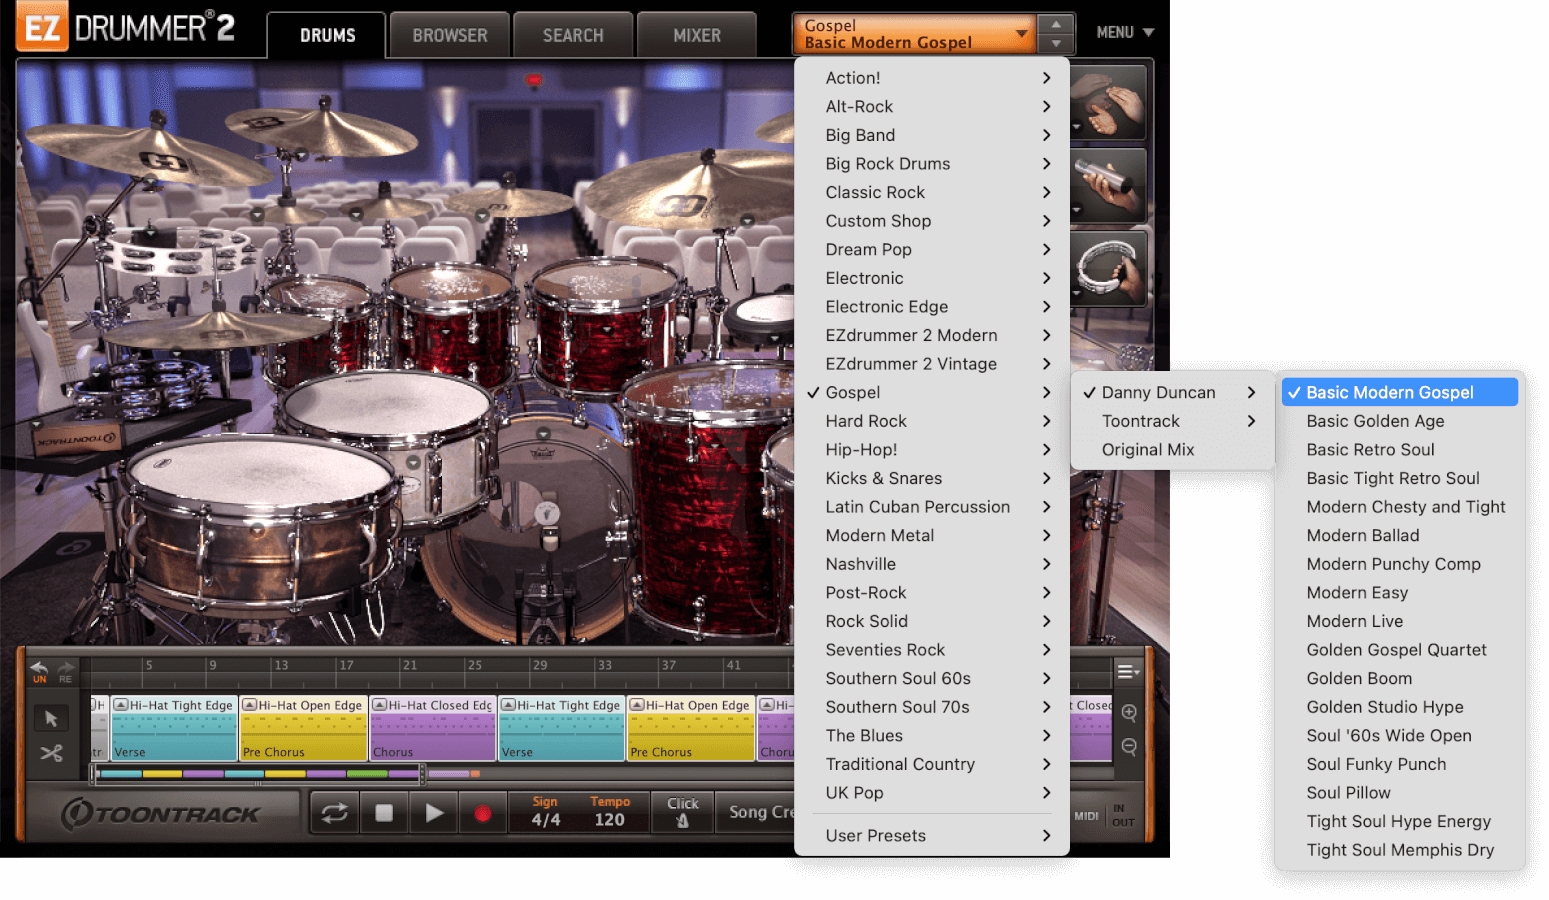Image resolution: width=1549 pixels, height=900 pixels.
Task: Pick the Soul Funky Punch preset
Action: point(1399,765)
